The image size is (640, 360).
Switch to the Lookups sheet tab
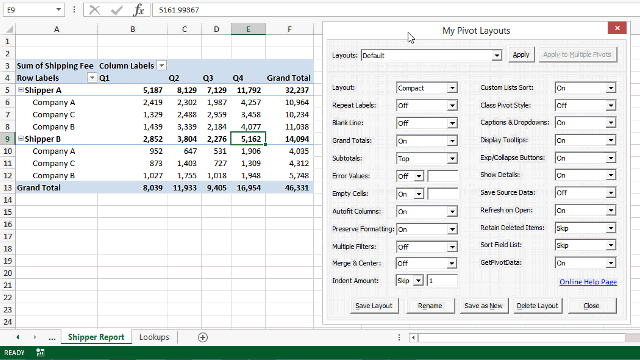tap(154, 337)
